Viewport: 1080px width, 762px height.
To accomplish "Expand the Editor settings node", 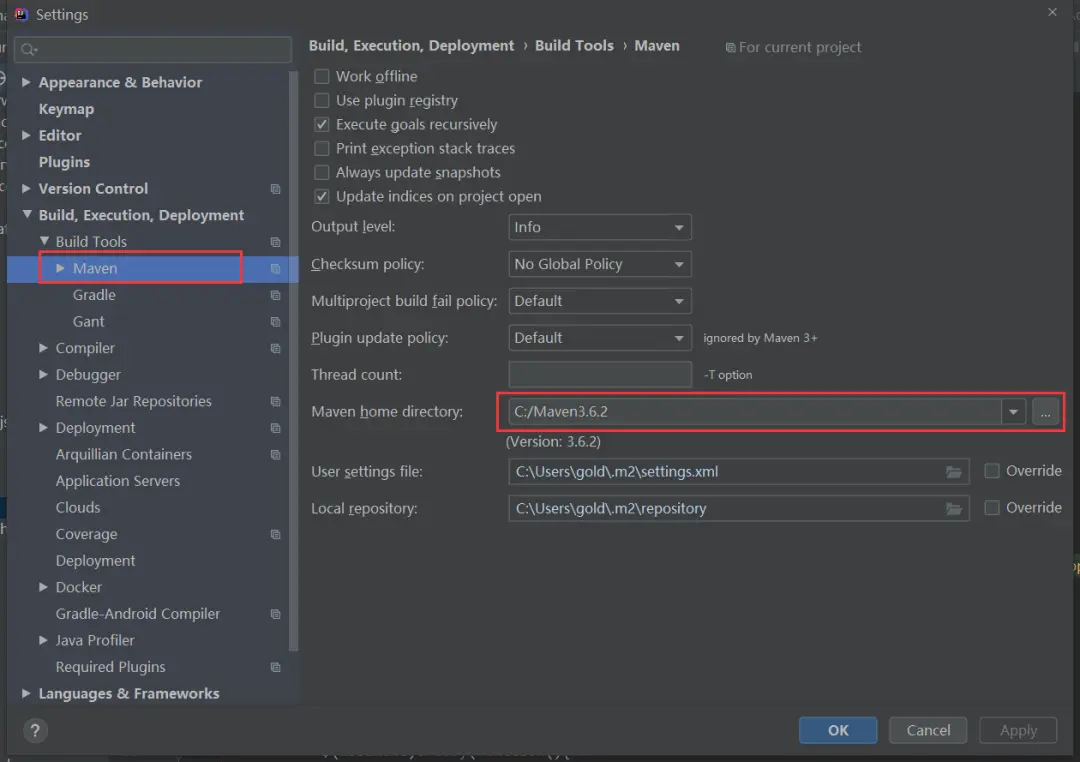I will click(26, 135).
